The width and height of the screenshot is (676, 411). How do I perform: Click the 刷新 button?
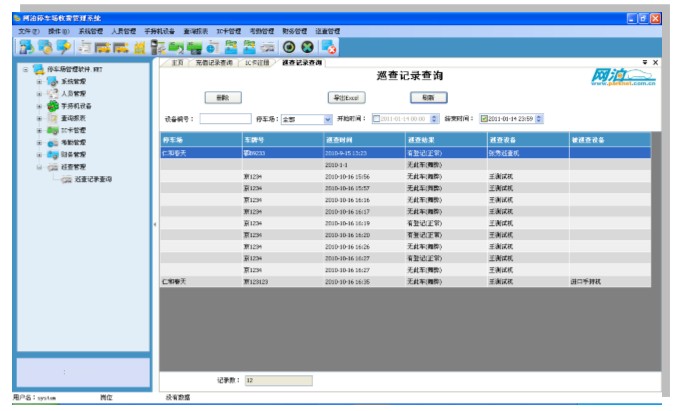(429, 98)
